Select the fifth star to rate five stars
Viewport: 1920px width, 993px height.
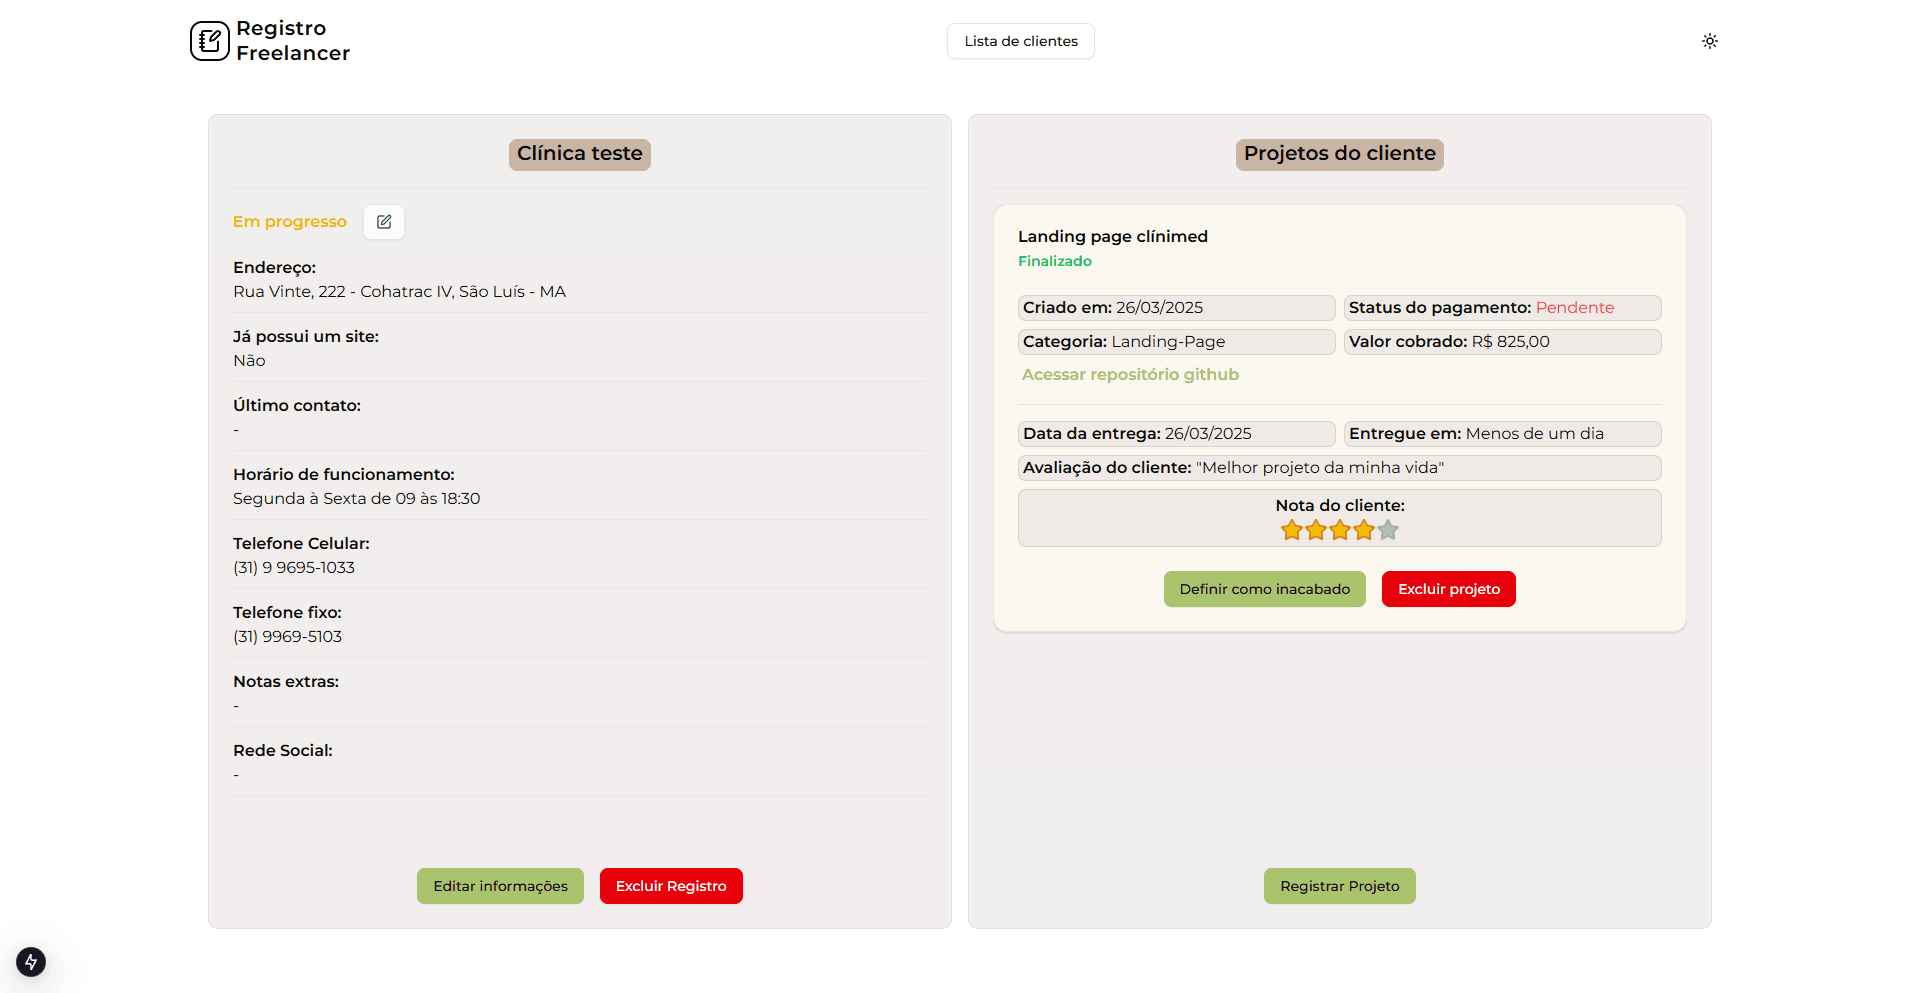point(1387,530)
